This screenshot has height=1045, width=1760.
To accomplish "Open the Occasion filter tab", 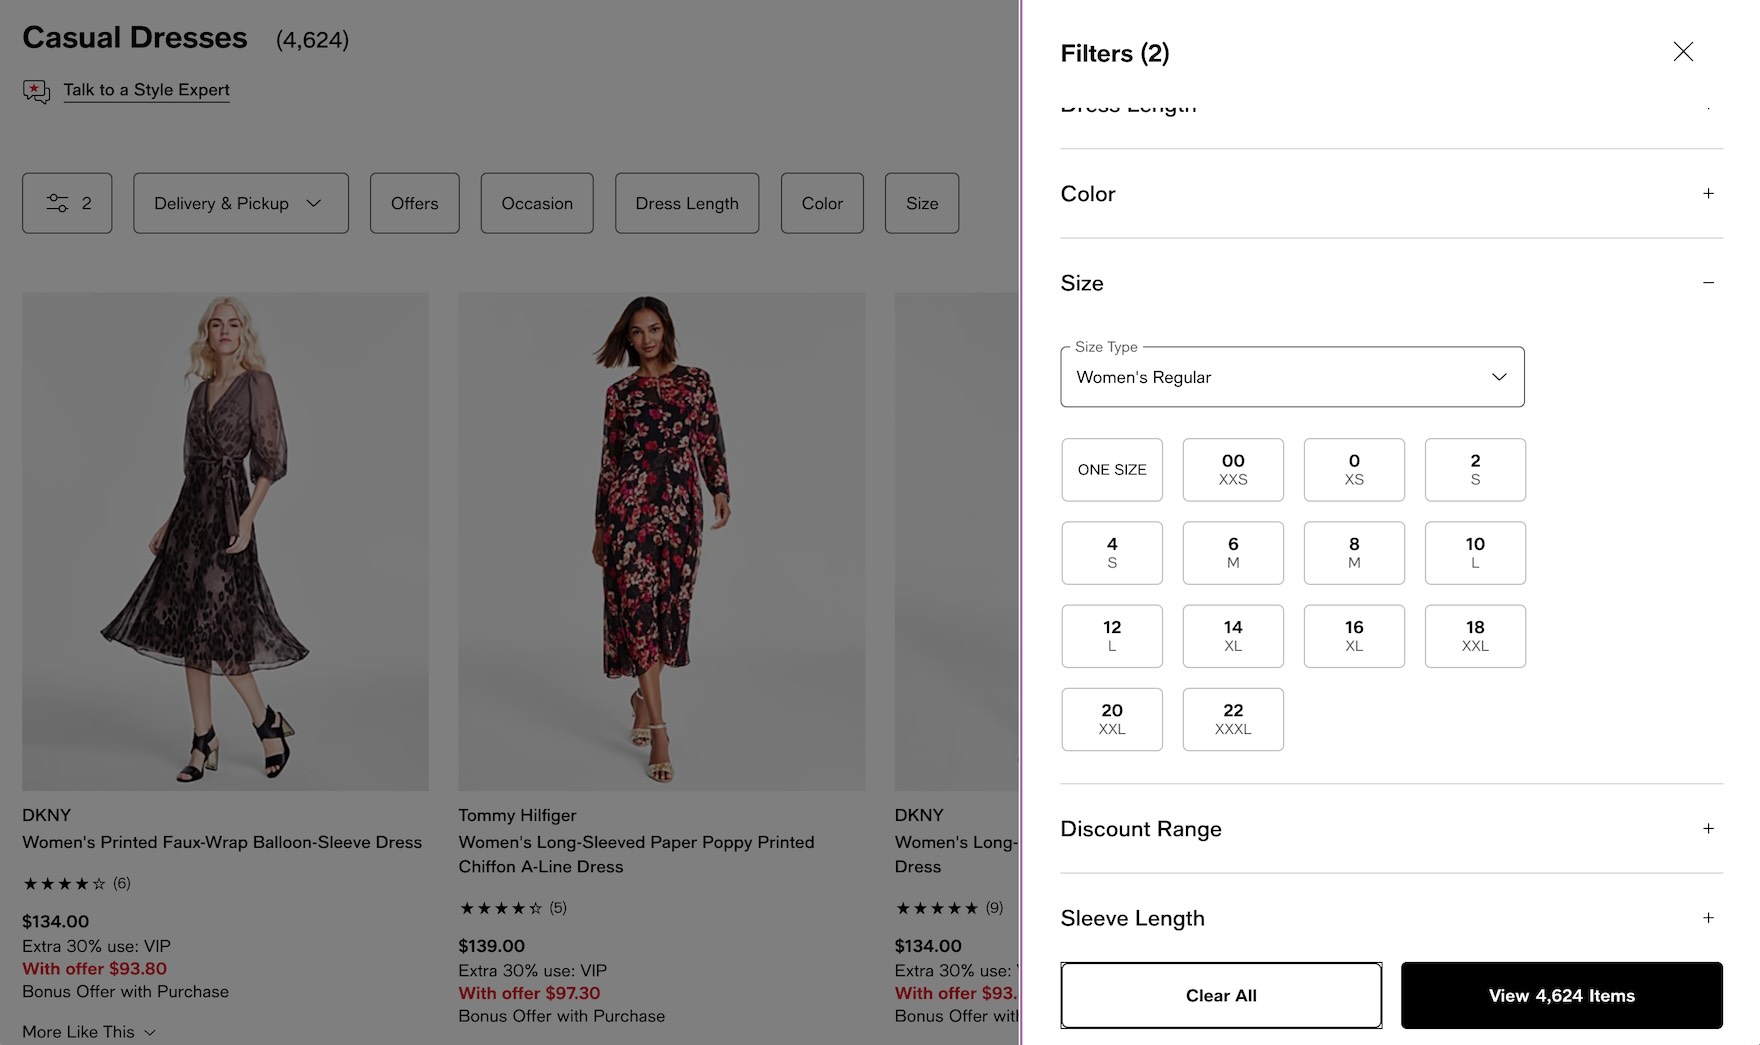I will (537, 203).
